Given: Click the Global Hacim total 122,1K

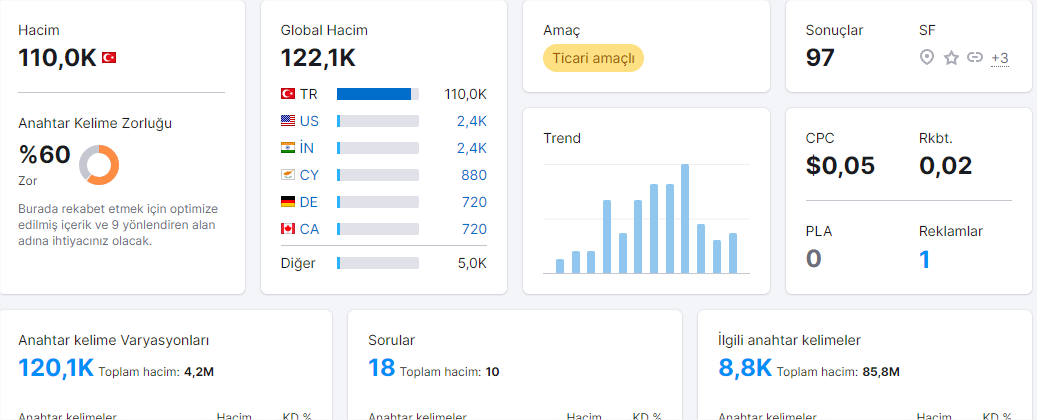Looking at the screenshot, I should (318, 58).
